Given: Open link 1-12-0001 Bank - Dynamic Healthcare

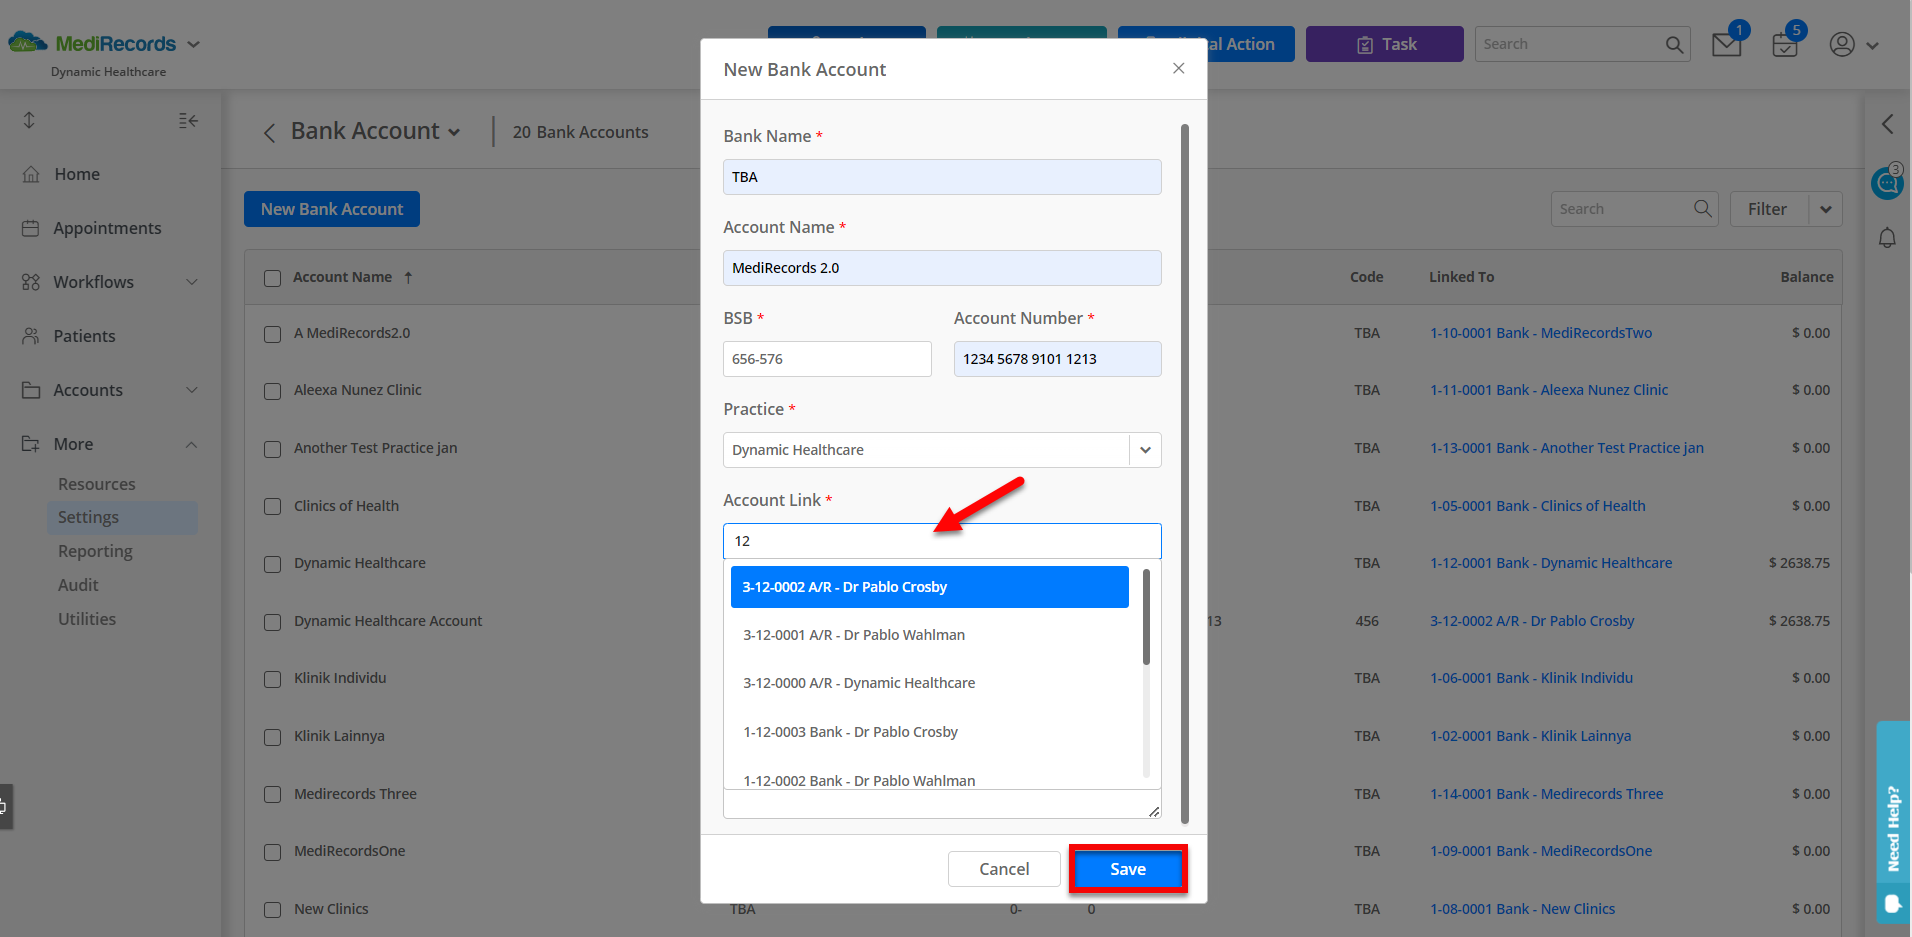Looking at the screenshot, I should click(1550, 563).
